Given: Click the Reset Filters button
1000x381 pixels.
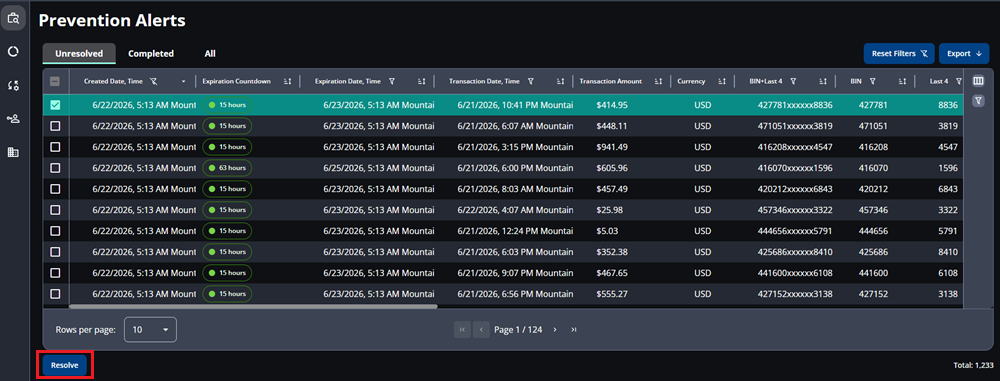Looking at the screenshot, I should tap(899, 54).
